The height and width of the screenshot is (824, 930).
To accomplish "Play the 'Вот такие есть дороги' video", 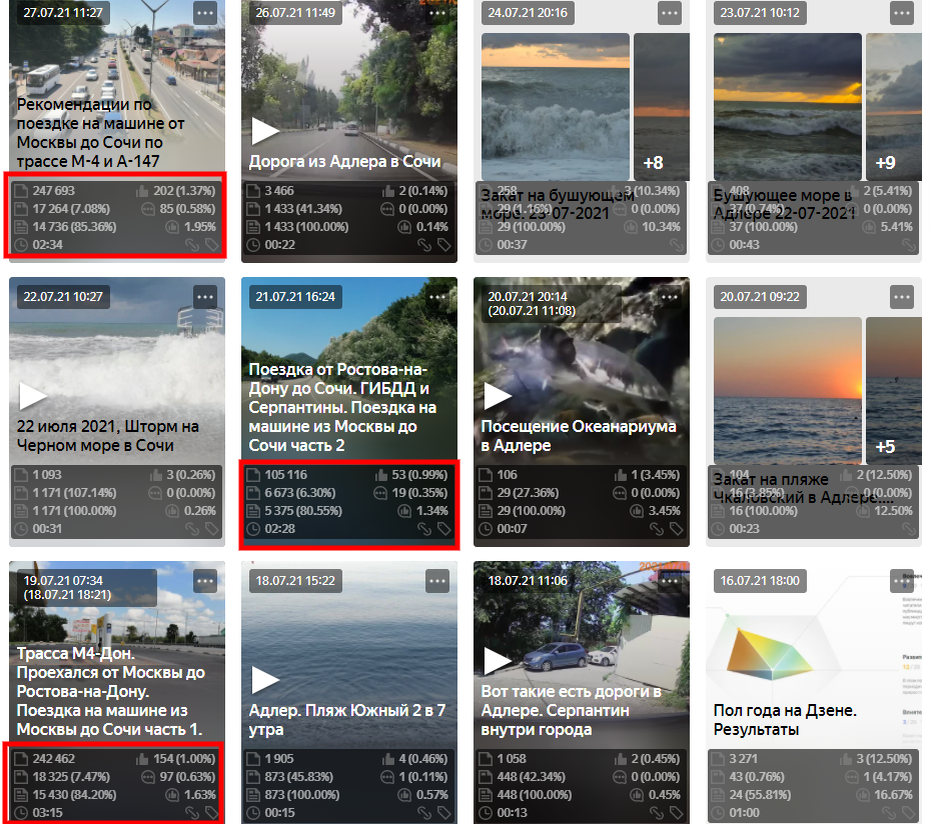I will 498,661.
